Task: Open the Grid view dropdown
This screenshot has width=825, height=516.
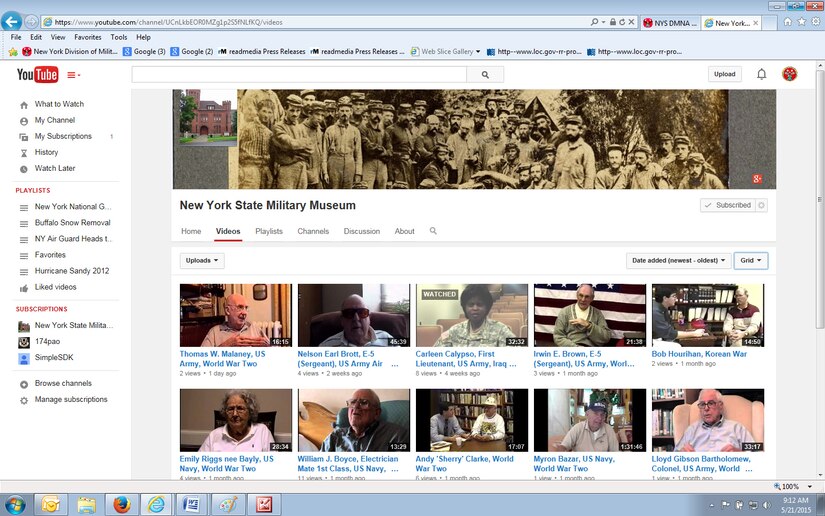Action: pos(750,260)
